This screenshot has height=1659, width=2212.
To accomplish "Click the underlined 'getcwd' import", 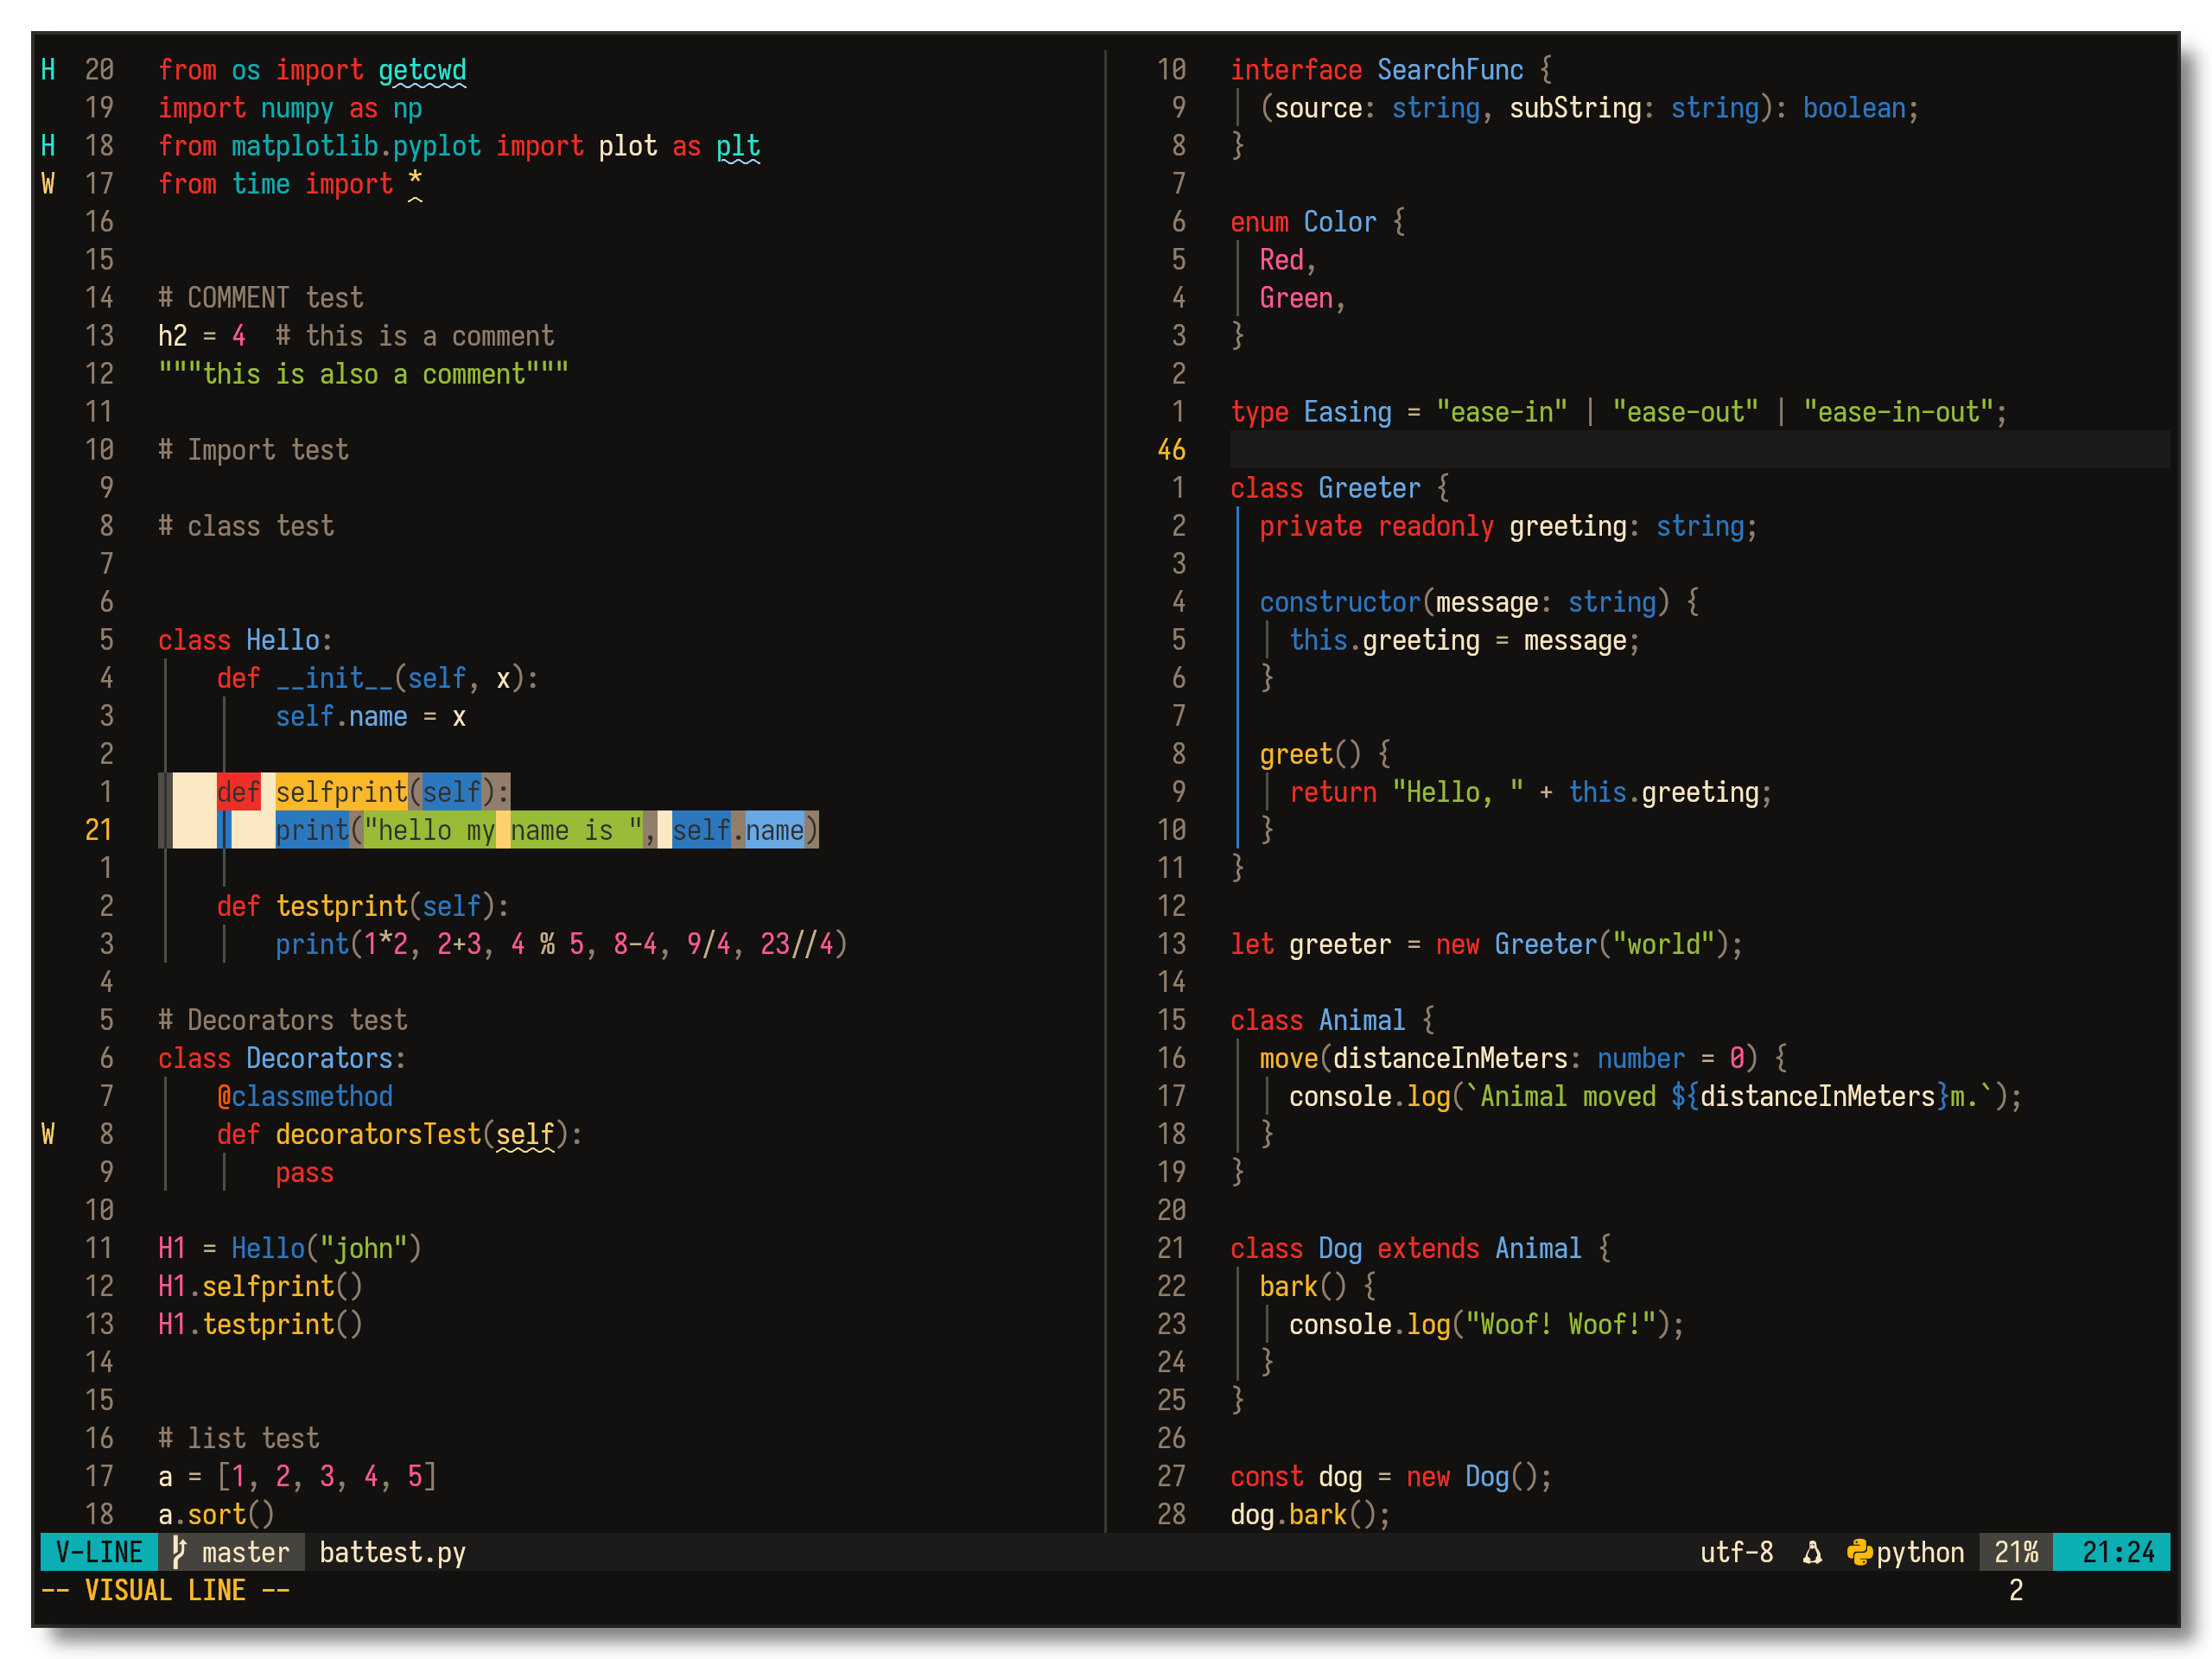I will pyautogui.click(x=422, y=70).
